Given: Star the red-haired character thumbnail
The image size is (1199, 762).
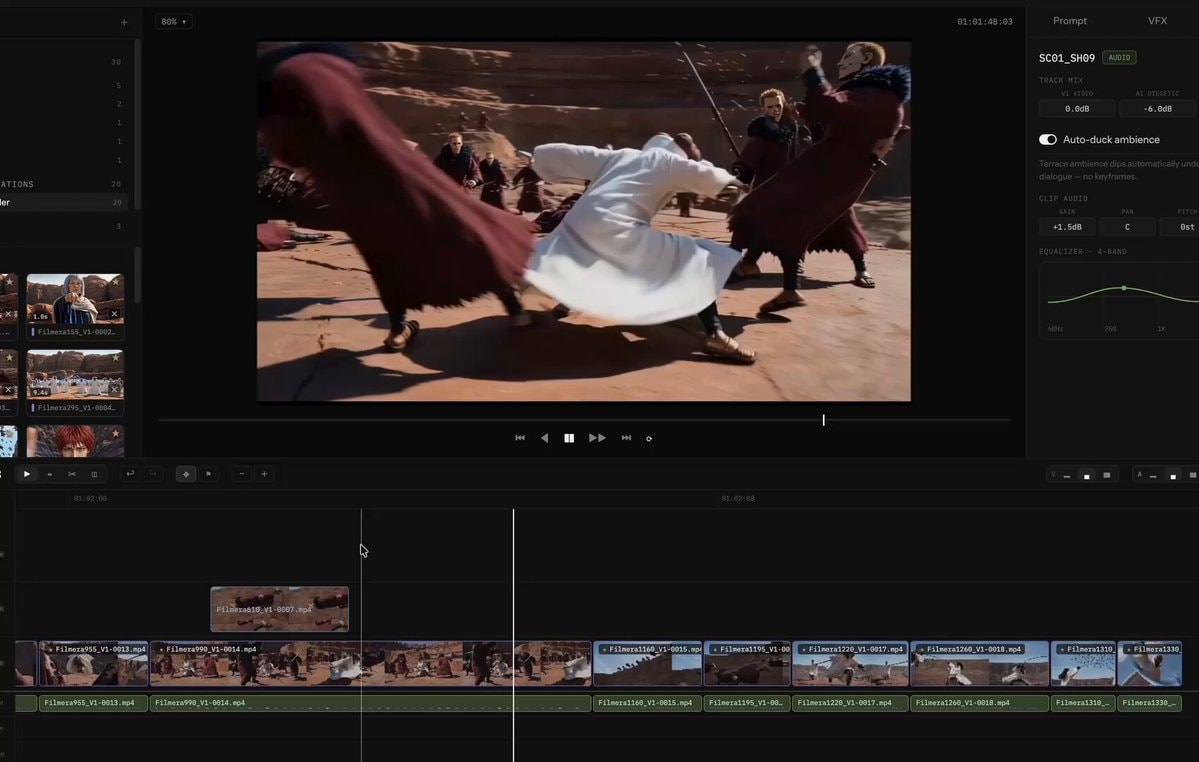Looking at the screenshot, I should pyautogui.click(x=115, y=433).
